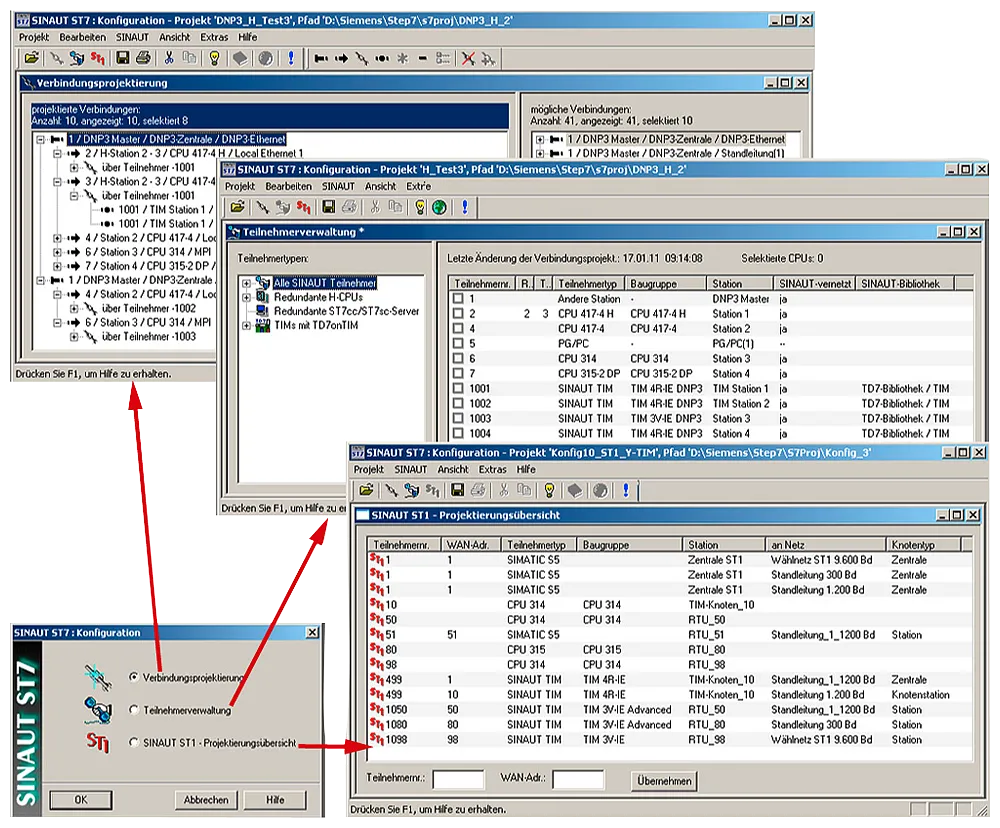Click options list icon in DNP3_H_Test3 connection toolbar

[443, 59]
